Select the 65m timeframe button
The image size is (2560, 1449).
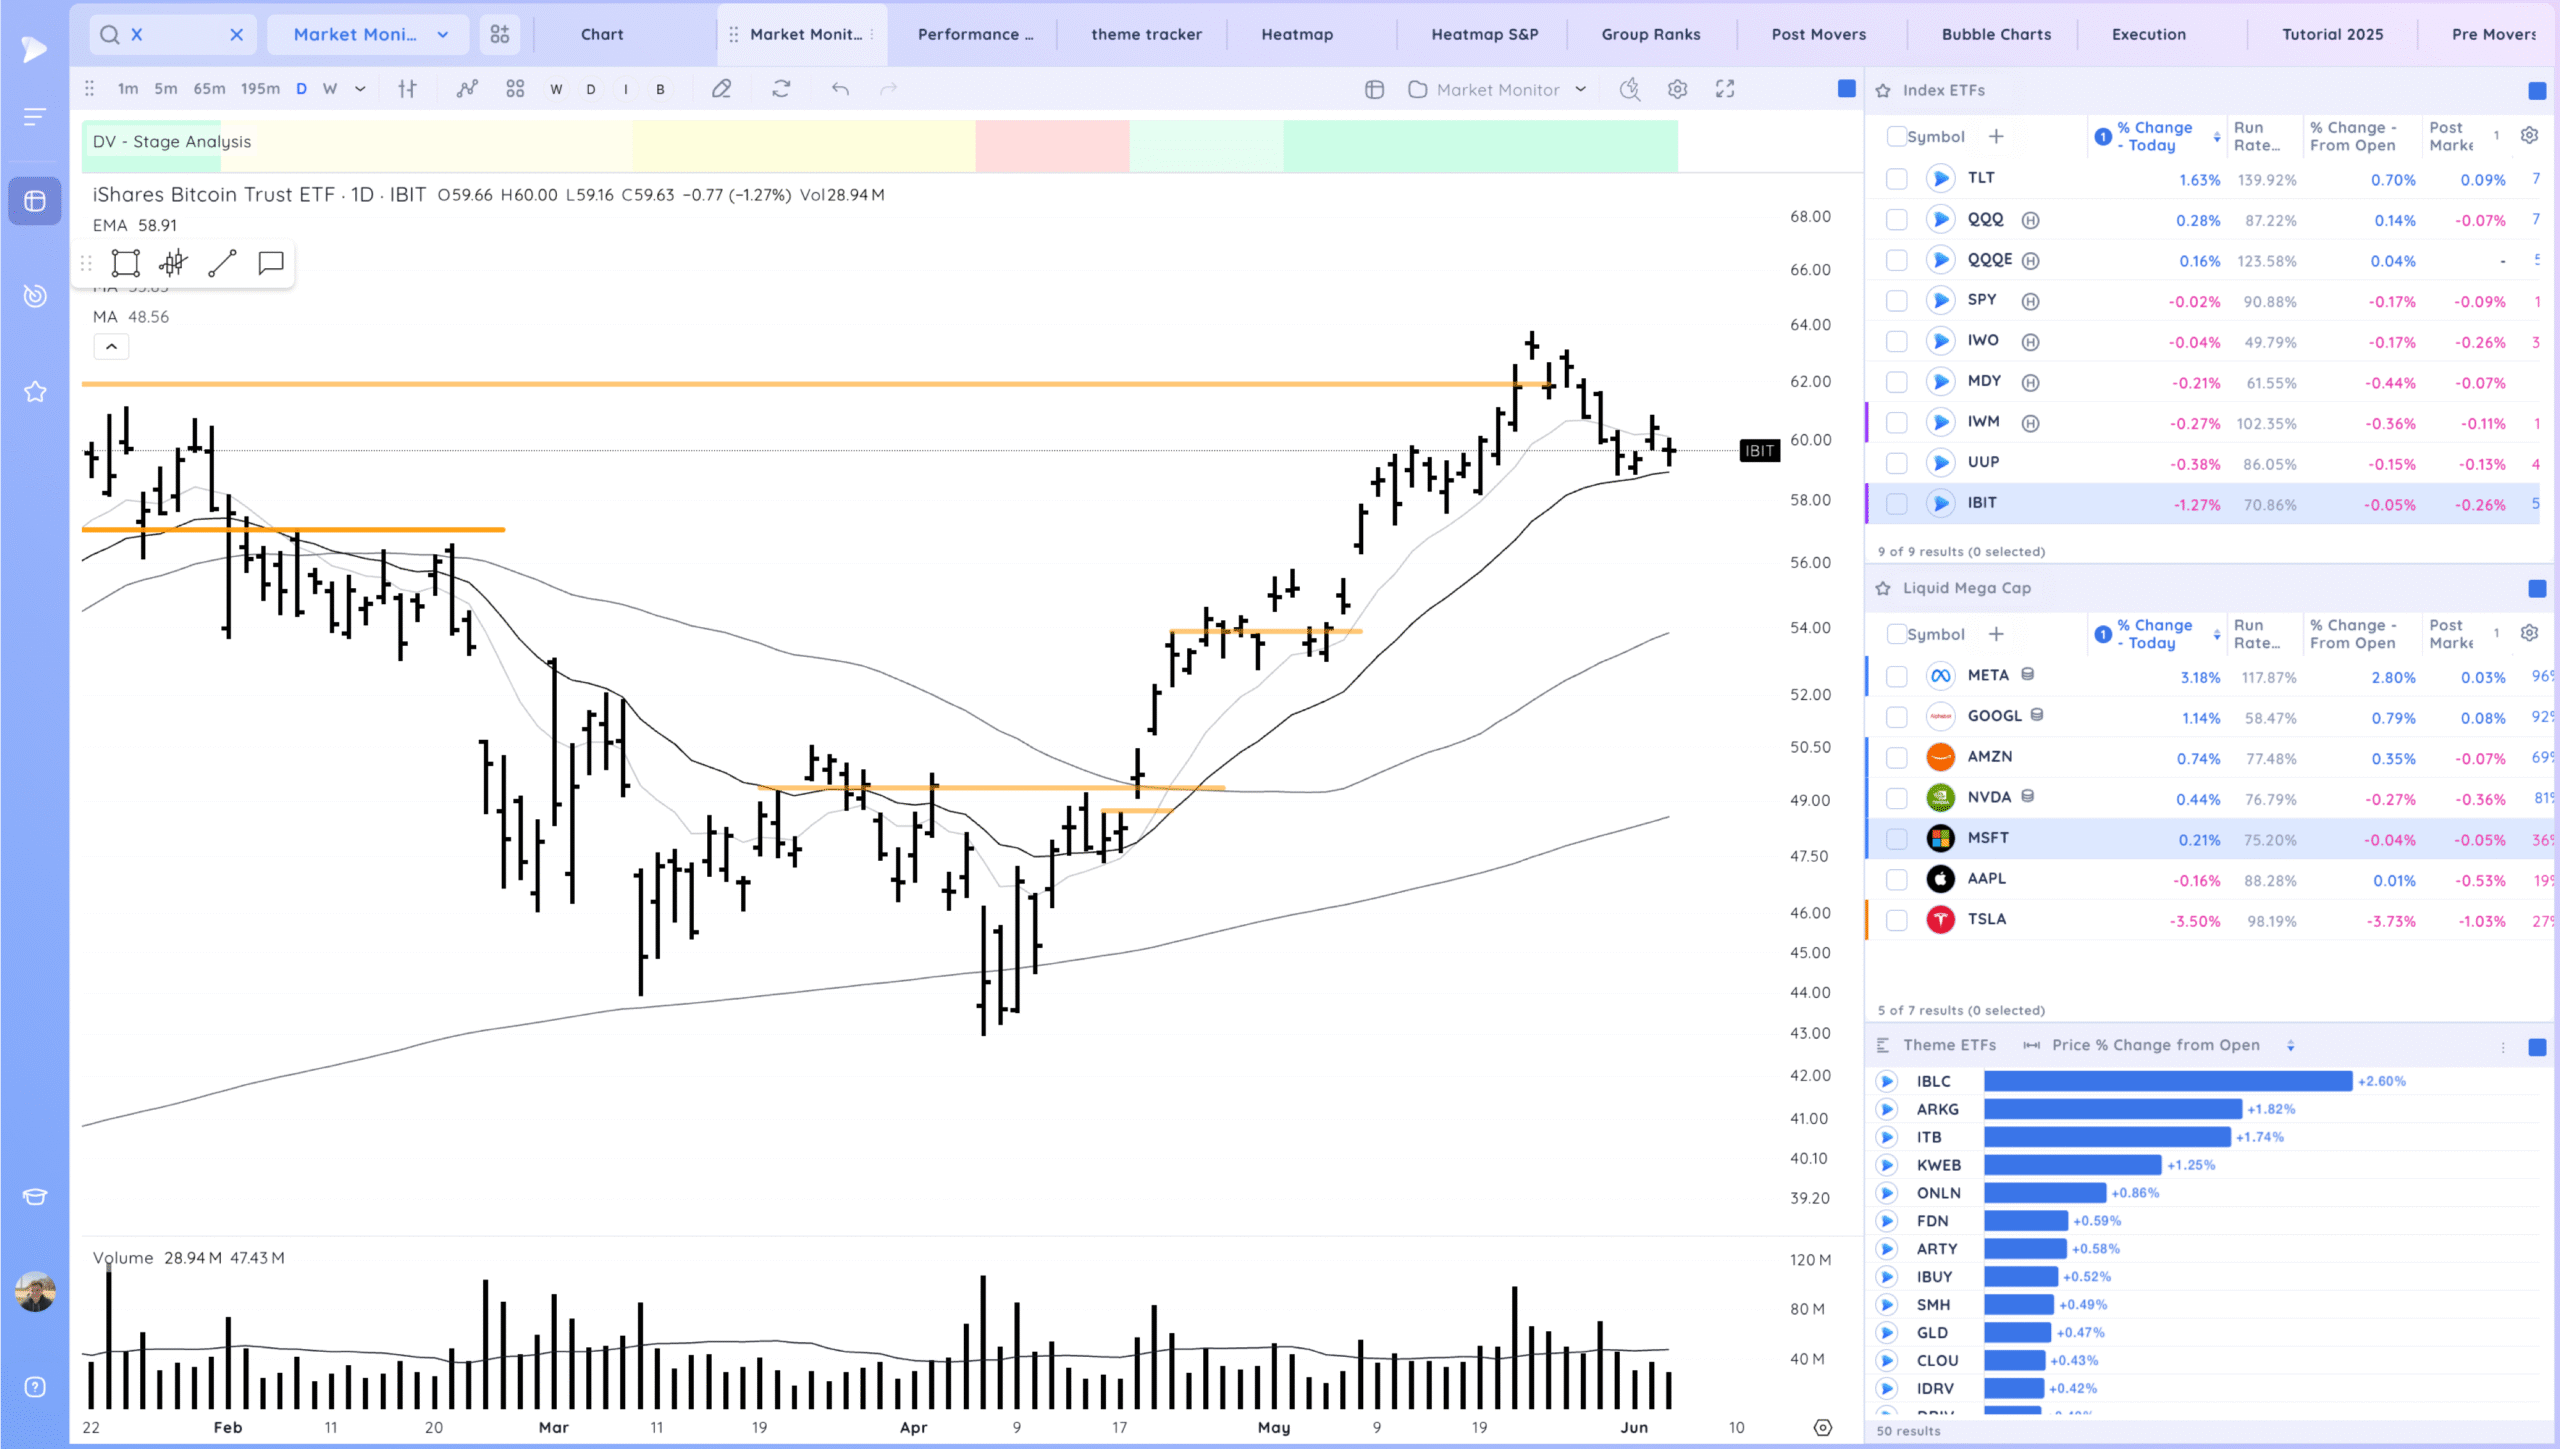[209, 89]
